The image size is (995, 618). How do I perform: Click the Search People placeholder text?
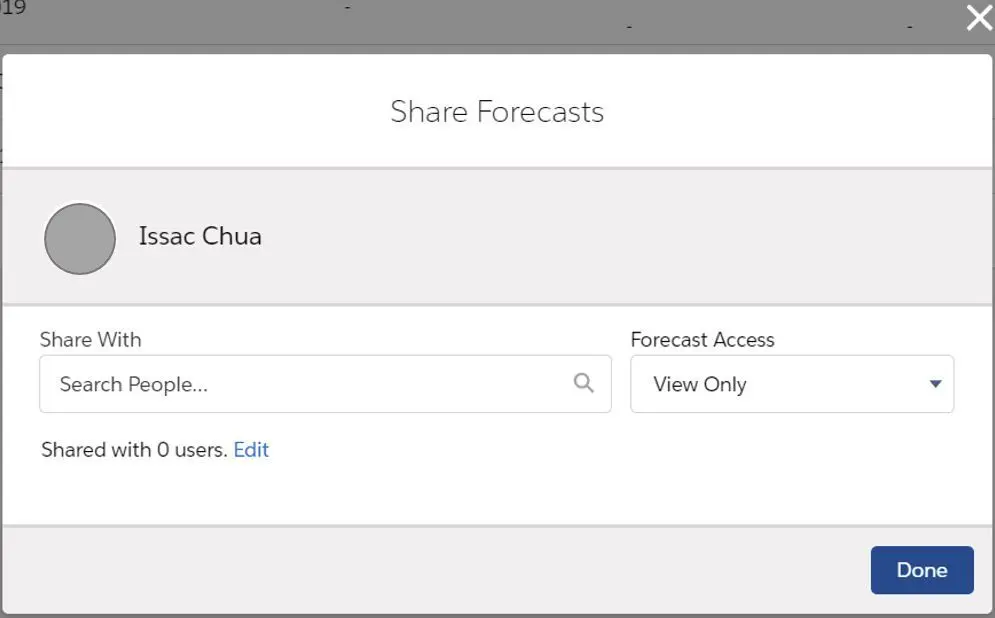point(133,384)
